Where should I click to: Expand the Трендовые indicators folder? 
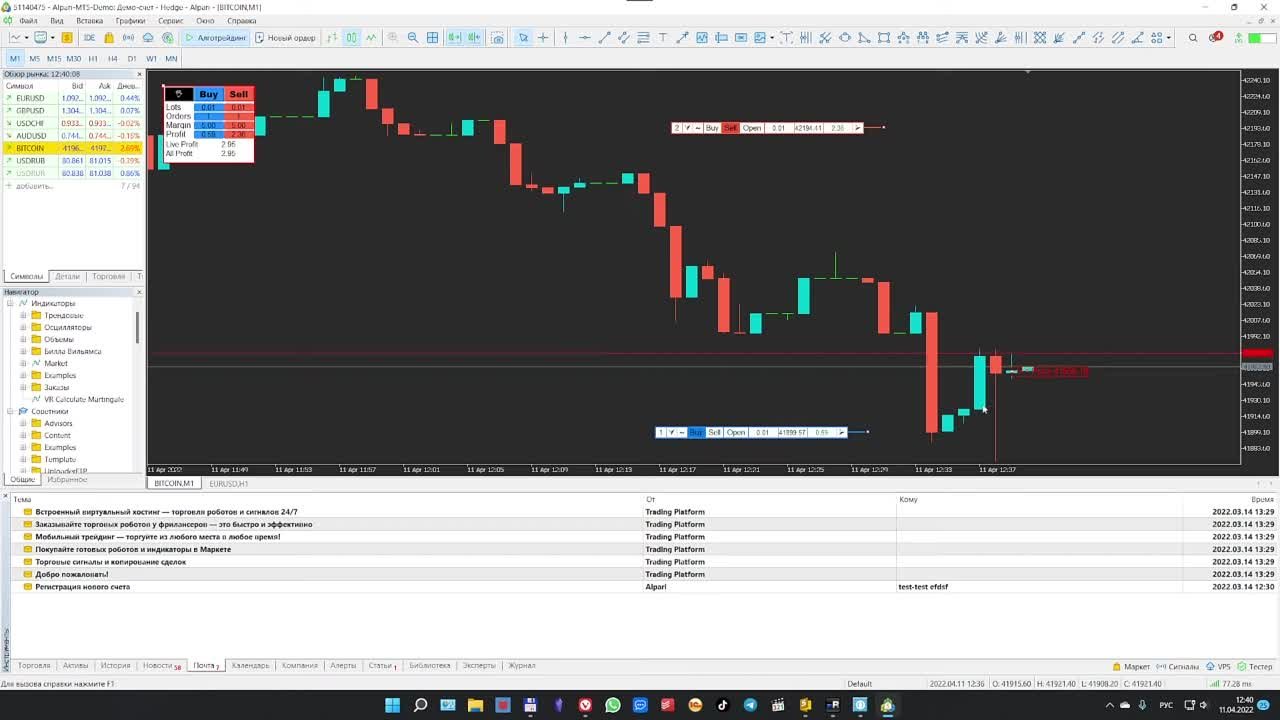[x=23, y=316]
